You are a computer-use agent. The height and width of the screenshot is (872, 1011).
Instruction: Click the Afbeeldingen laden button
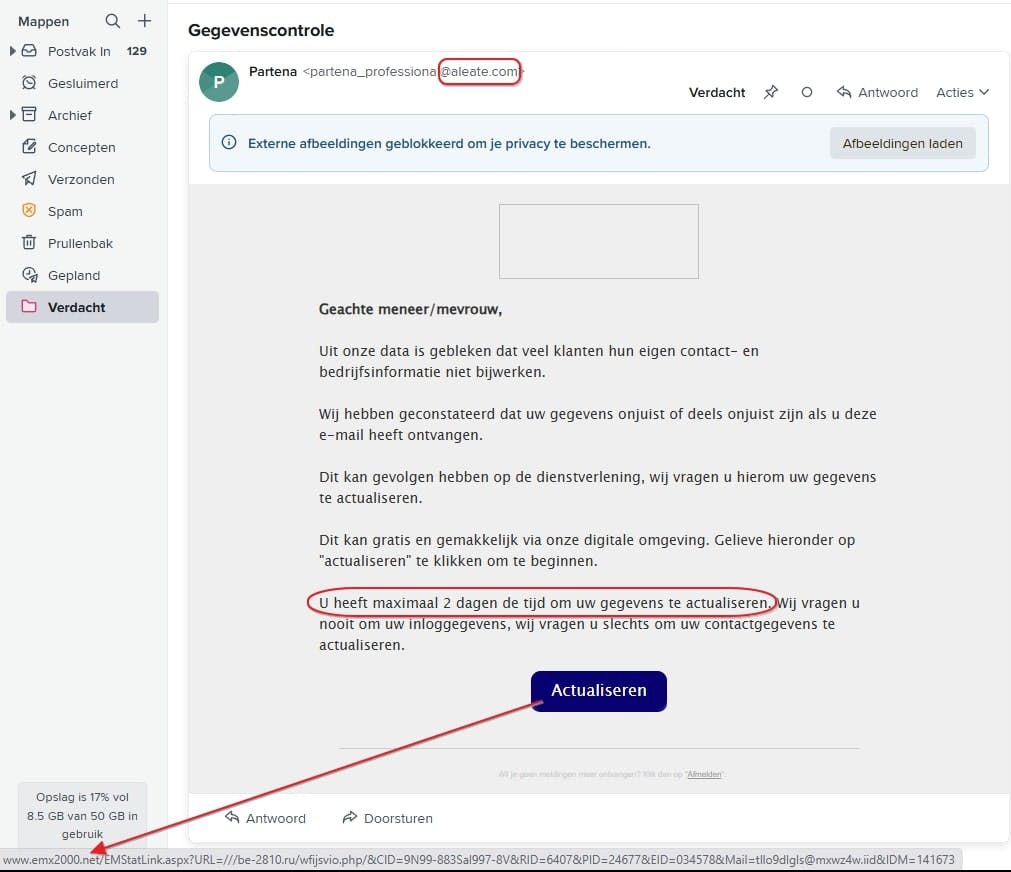coord(902,143)
